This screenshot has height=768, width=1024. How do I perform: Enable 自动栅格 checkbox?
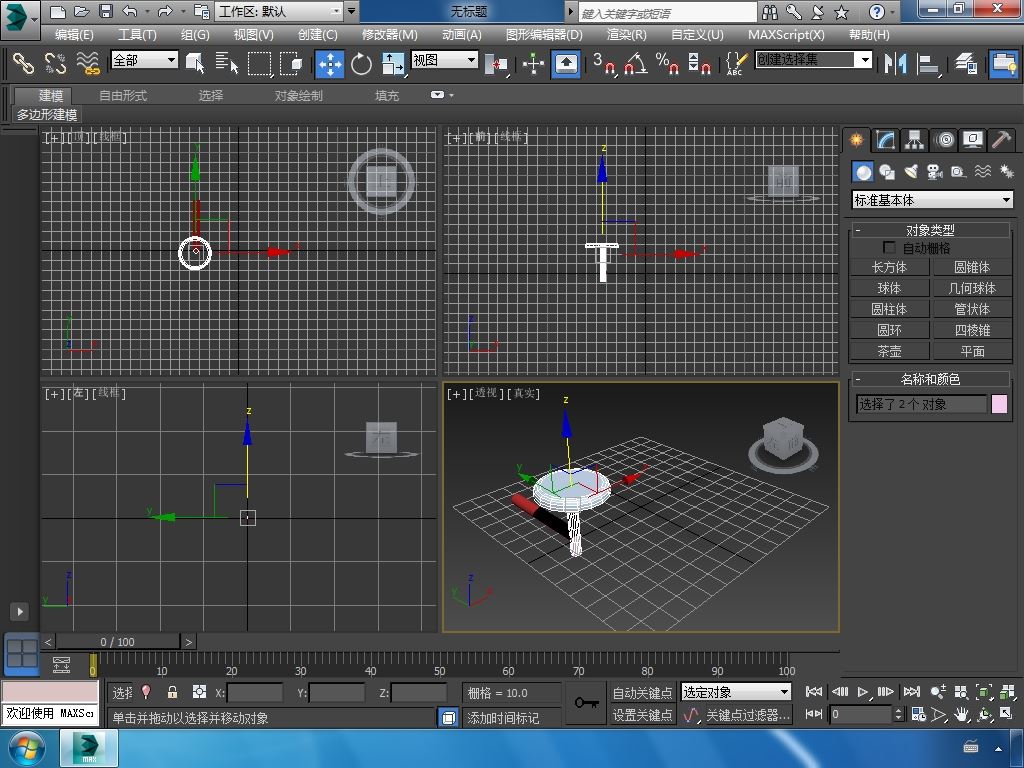(x=889, y=247)
